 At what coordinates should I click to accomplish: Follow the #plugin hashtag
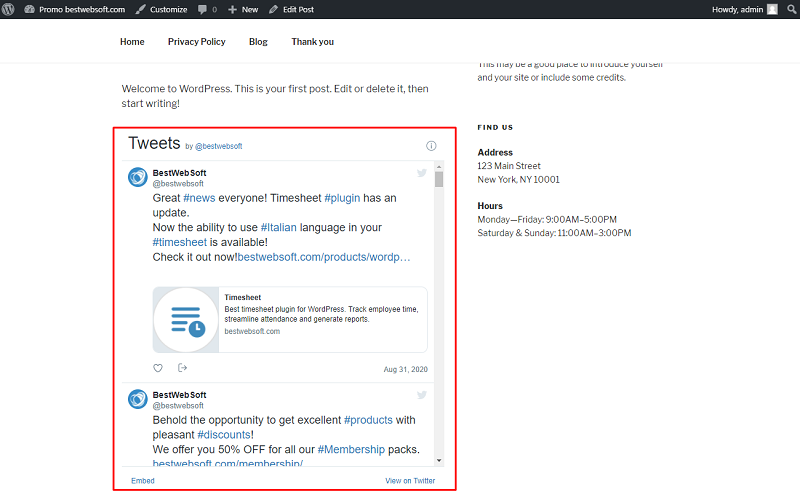342,198
